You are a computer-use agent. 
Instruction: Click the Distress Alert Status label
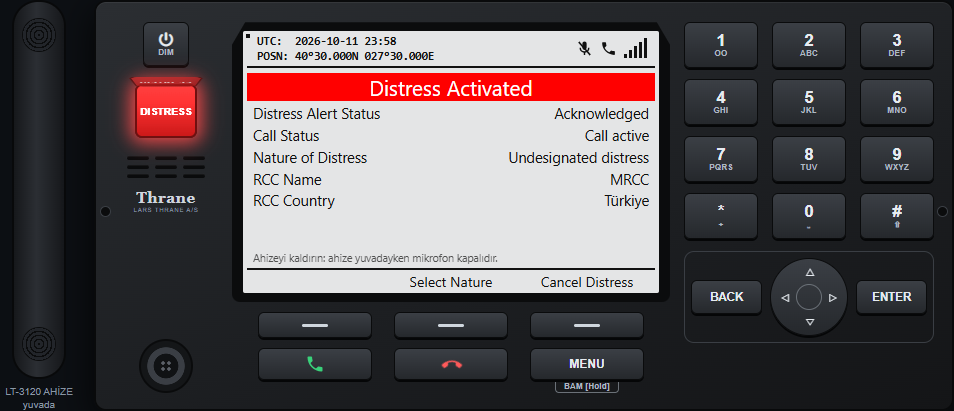316,114
